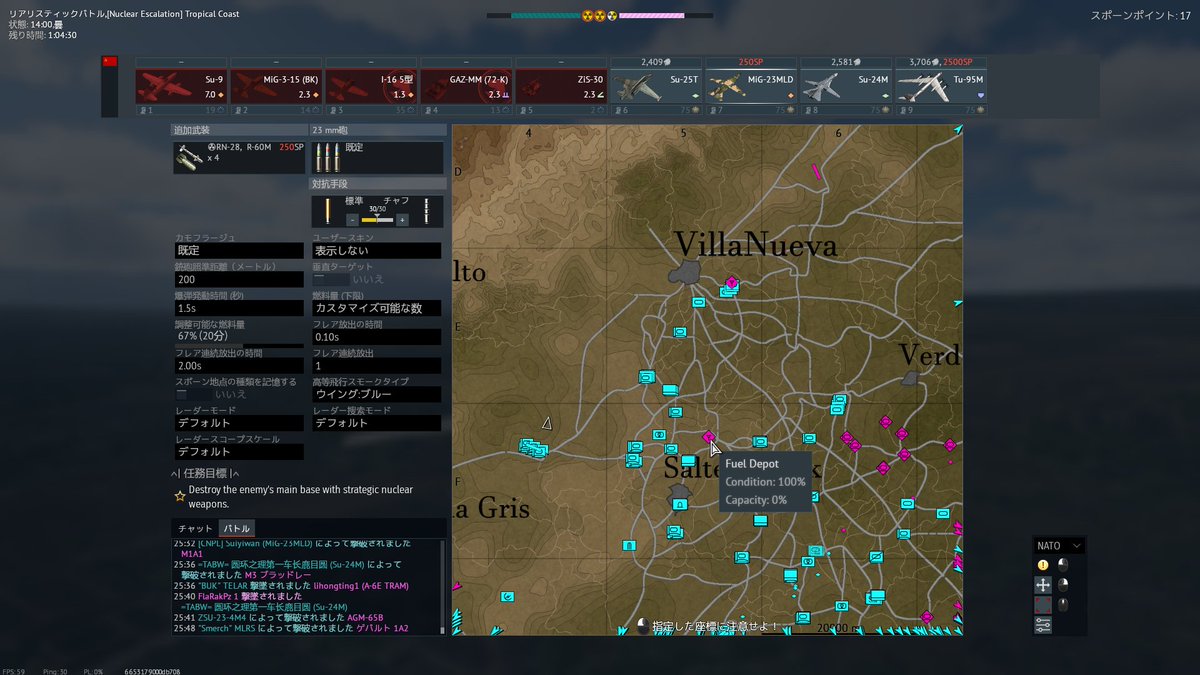The image size is (1200, 675).
Task: Click the pink diamond marker near VillaNueva
Action: 731,283
